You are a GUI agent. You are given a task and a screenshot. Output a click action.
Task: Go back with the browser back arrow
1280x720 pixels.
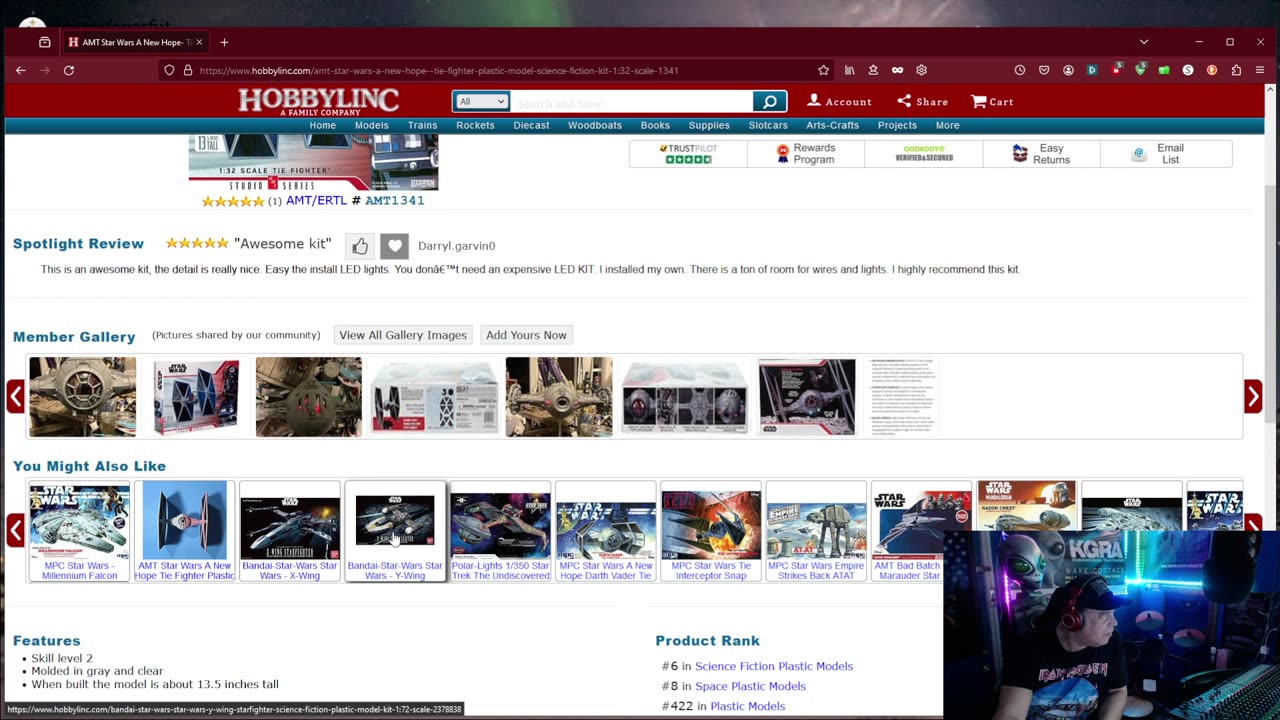coord(21,70)
